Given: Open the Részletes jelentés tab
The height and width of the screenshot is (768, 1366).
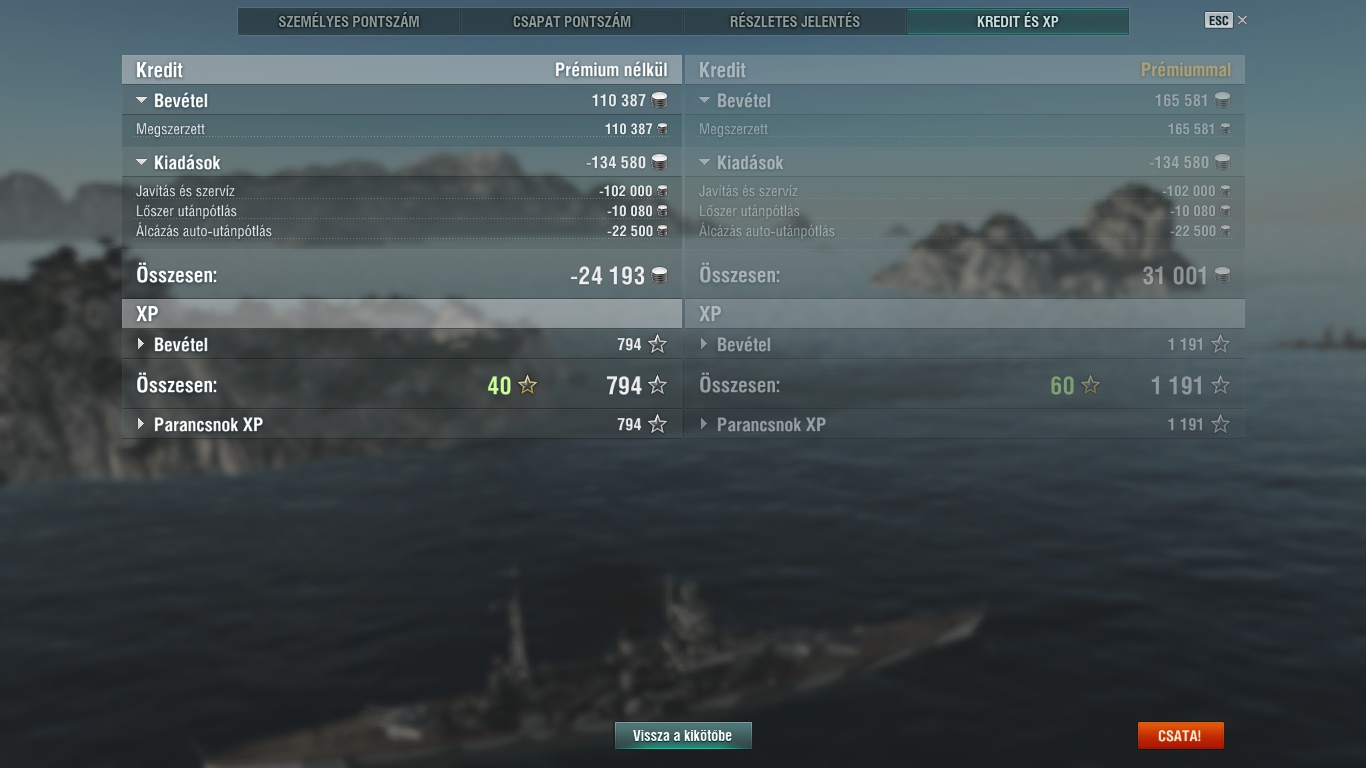Looking at the screenshot, I should coord(795,21).
